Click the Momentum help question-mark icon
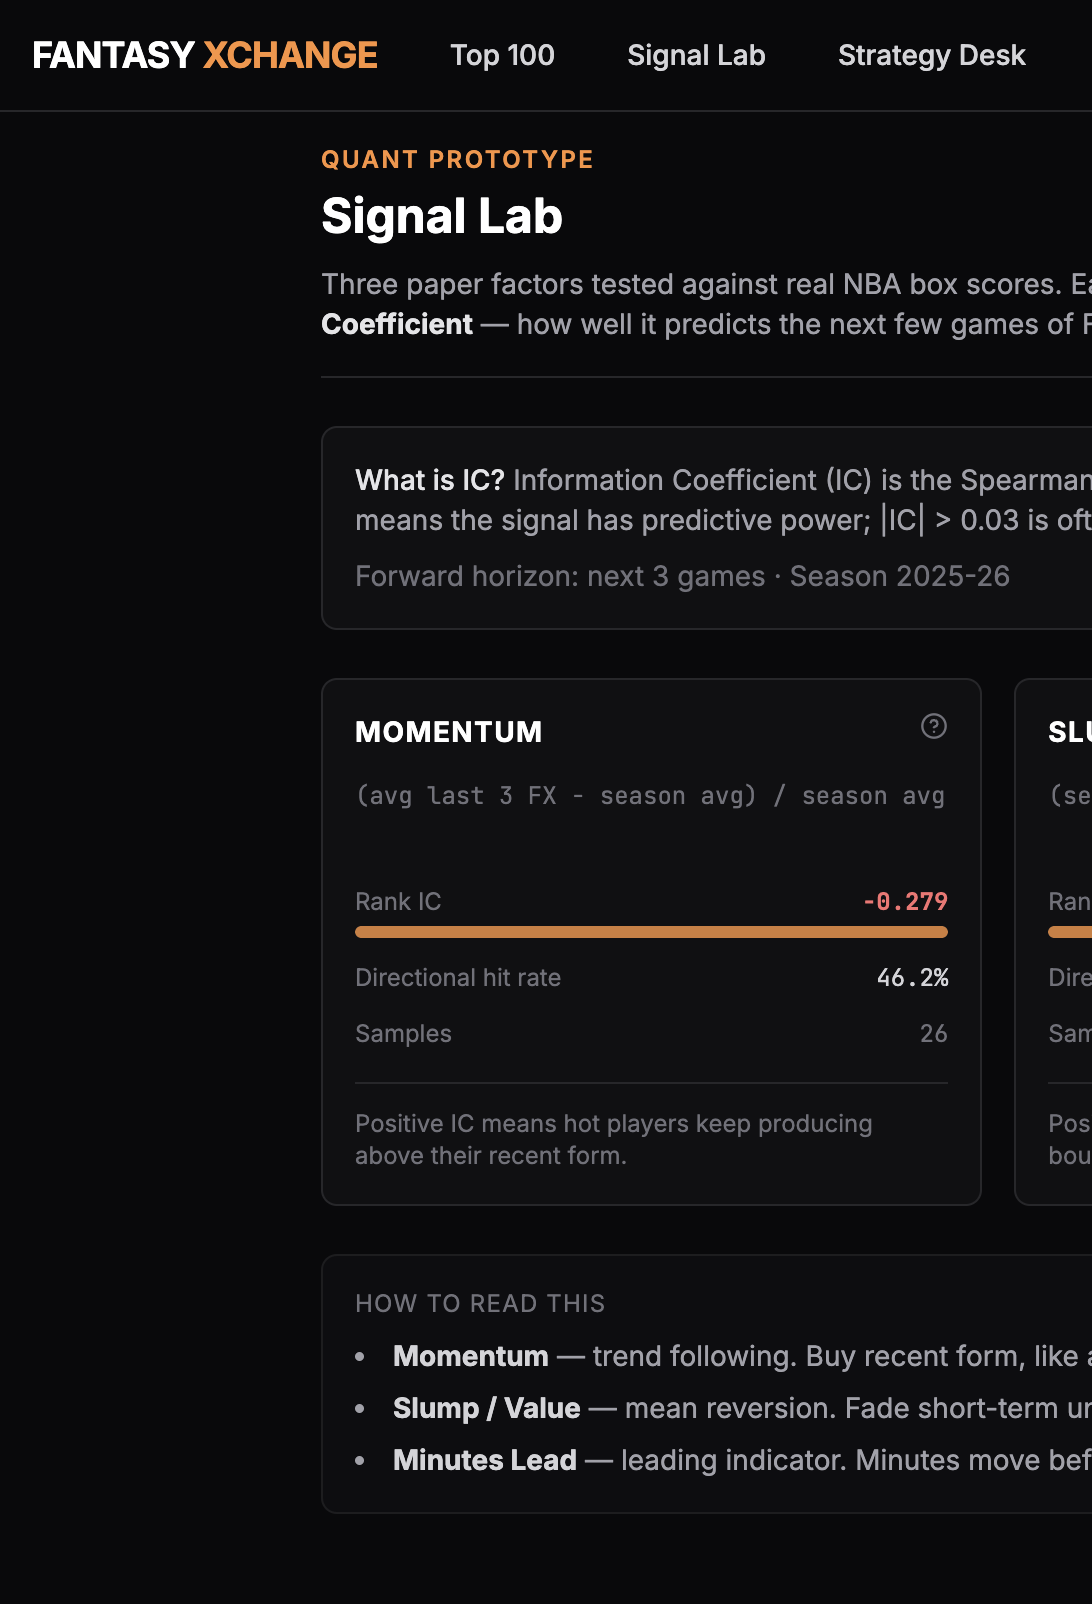The height and width of the screenshot is (1604, 1092). (x=933, y=726)
